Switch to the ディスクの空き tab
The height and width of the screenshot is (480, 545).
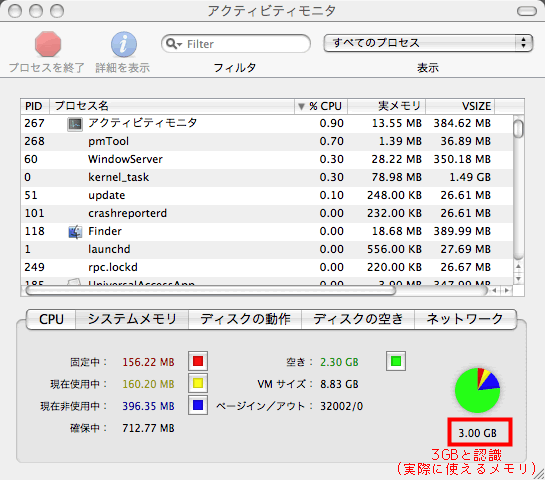(x=358, y=319)
